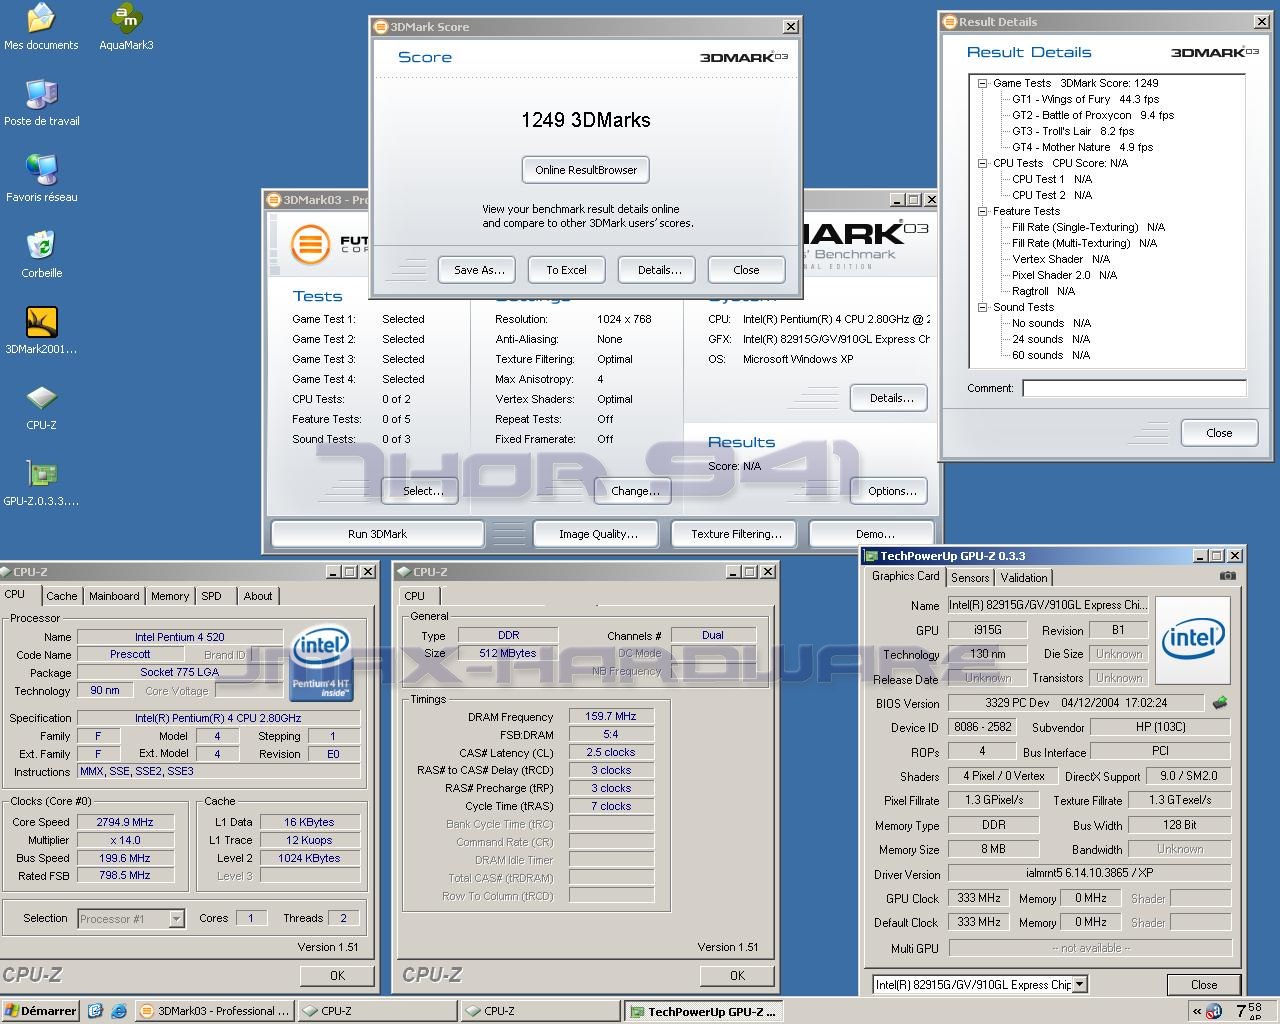The height and width of the screenshot is (1024, 1280).
Task: Select the Corbeille recycle bin icon
Action: point(41,255)
